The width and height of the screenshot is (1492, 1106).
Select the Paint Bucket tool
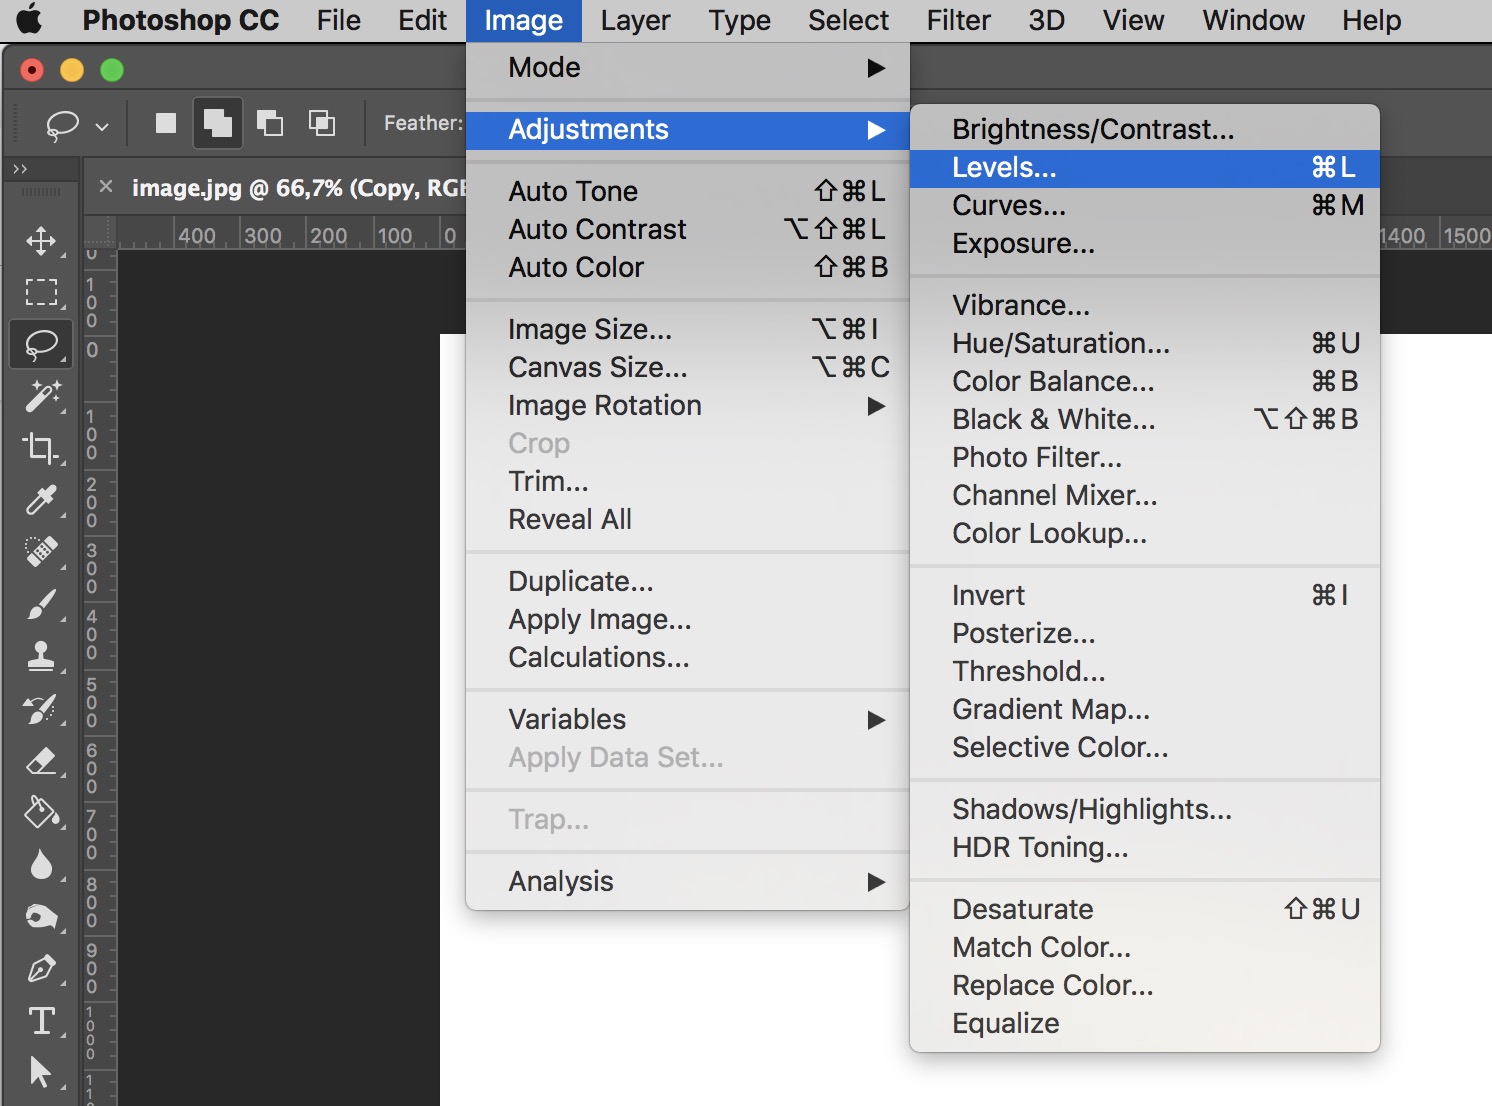coord(41,812)
